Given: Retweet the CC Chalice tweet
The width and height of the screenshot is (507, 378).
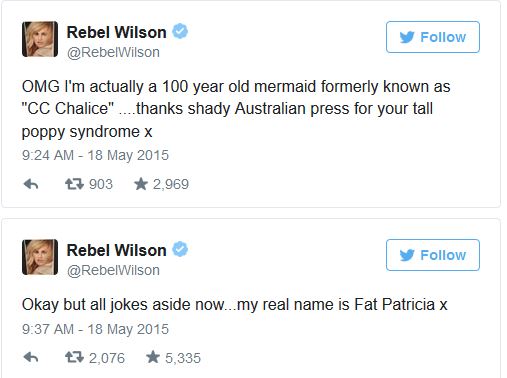Looking at the screenshot, I should pyautogui.click(x=74, y=184).
